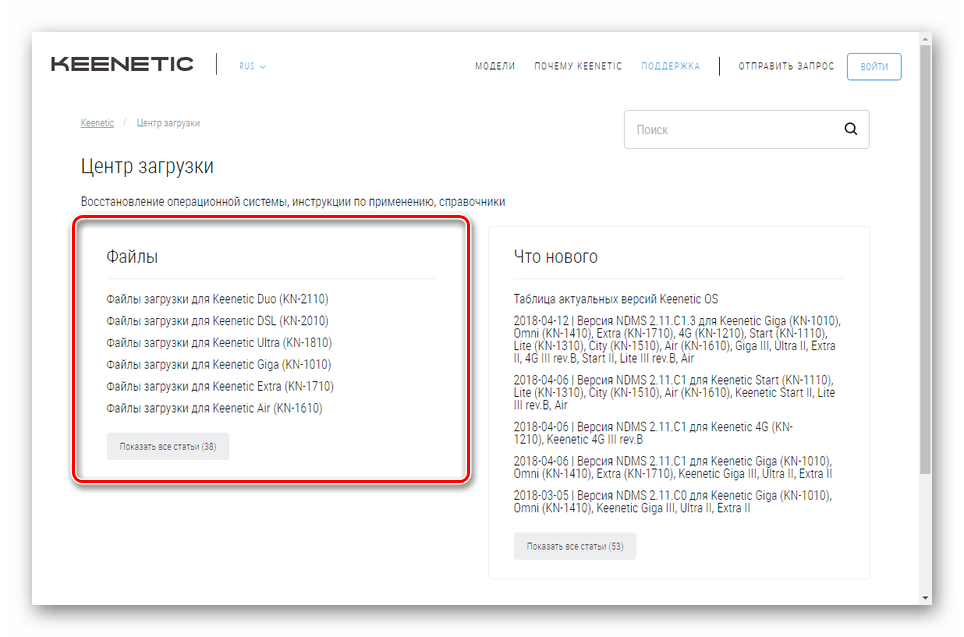
Task: Open files for Keenetic Ultra (KN-1810)
Action: point(218,343)
